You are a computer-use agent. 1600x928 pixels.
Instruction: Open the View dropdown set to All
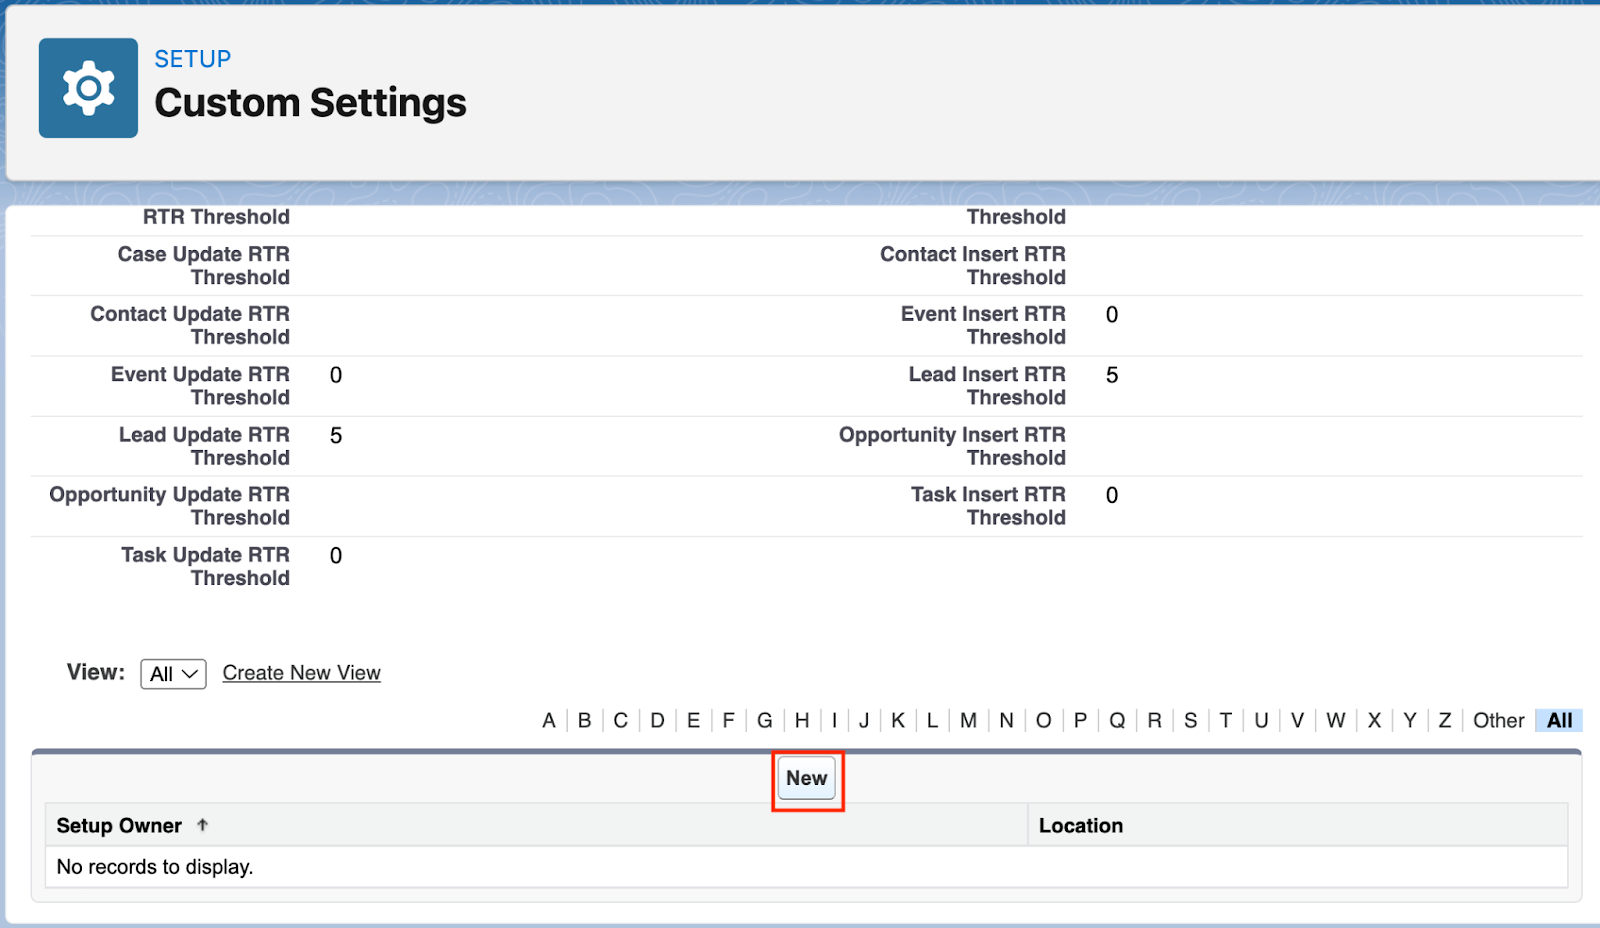click(x=173, y=674)
